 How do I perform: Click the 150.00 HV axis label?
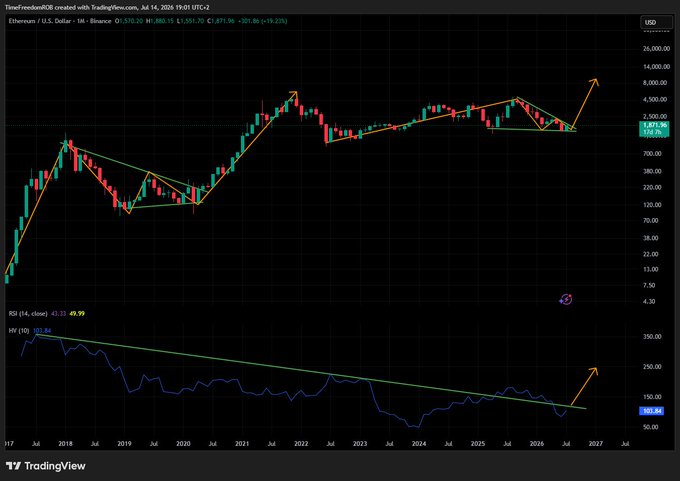tap(652, 397)
